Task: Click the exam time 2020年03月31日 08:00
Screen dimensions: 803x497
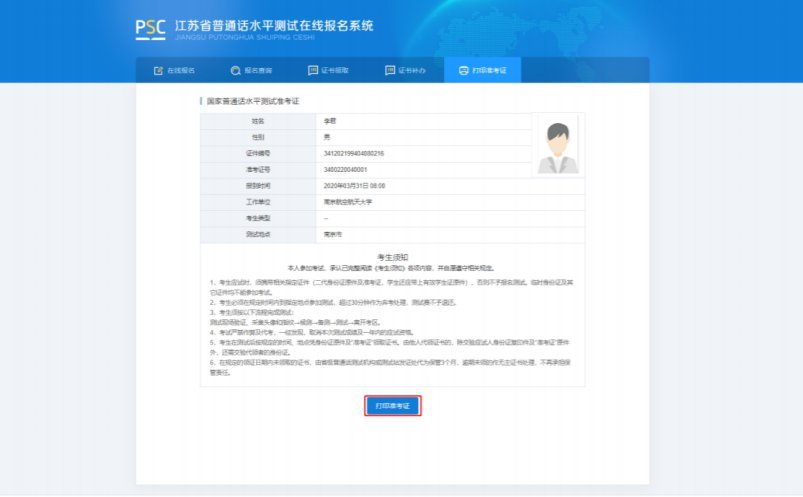Action: pos(357,185)
